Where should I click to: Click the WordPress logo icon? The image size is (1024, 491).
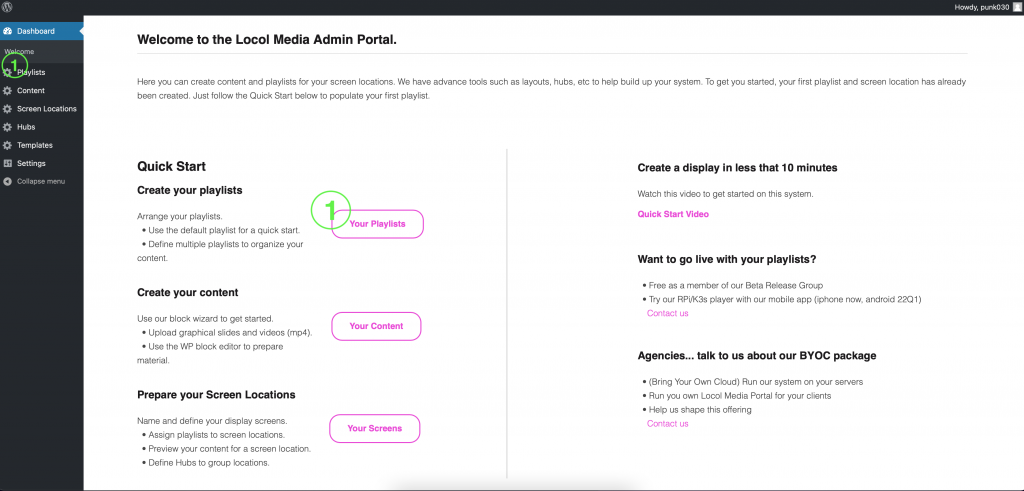[8, 7]
